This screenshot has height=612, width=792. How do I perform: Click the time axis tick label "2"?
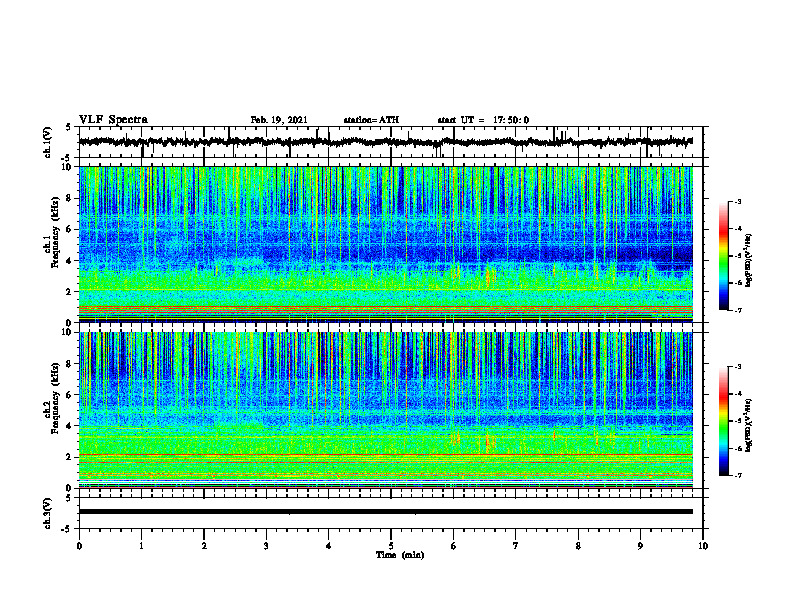[x=204, y=546]
